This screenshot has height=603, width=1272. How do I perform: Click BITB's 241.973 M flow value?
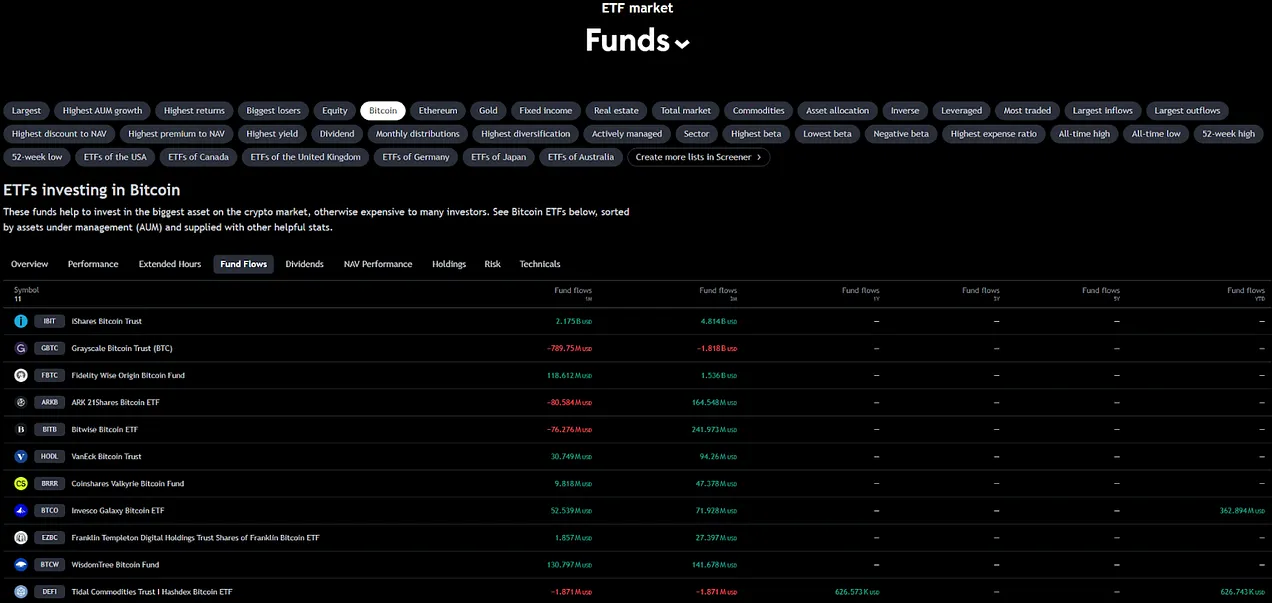(715, 429)
